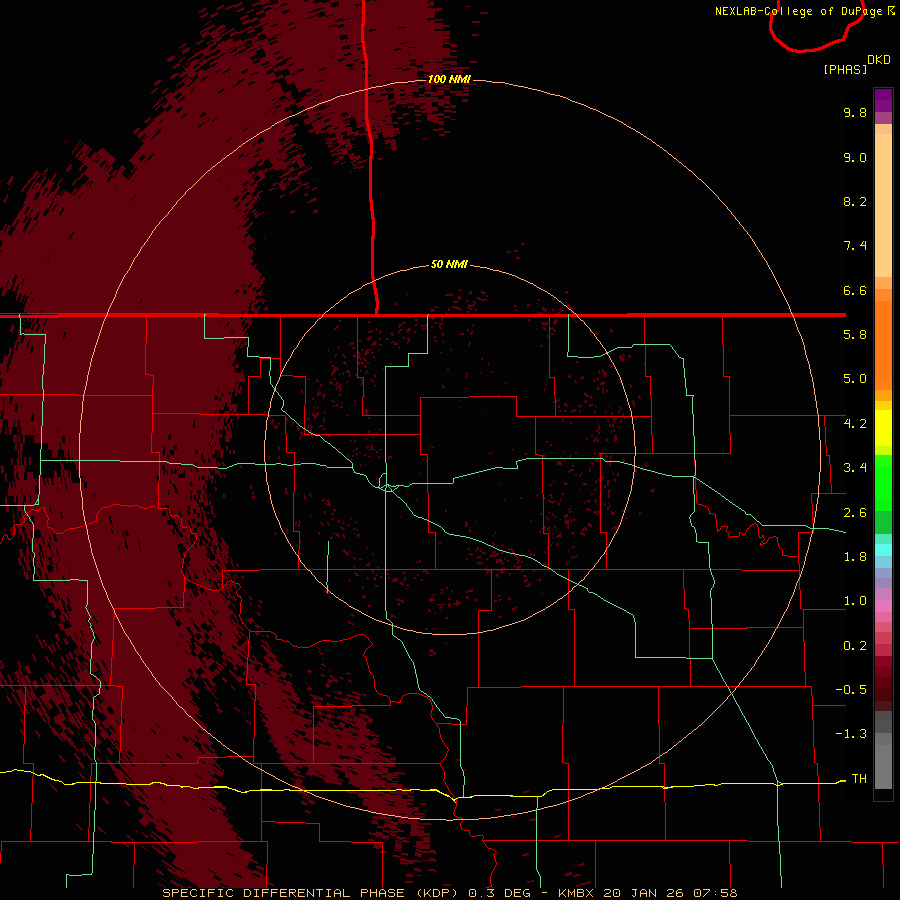The height and width of the screenshot is (900, 900).
Task: Click the 2.6 scale value
Action: point(855,513)
